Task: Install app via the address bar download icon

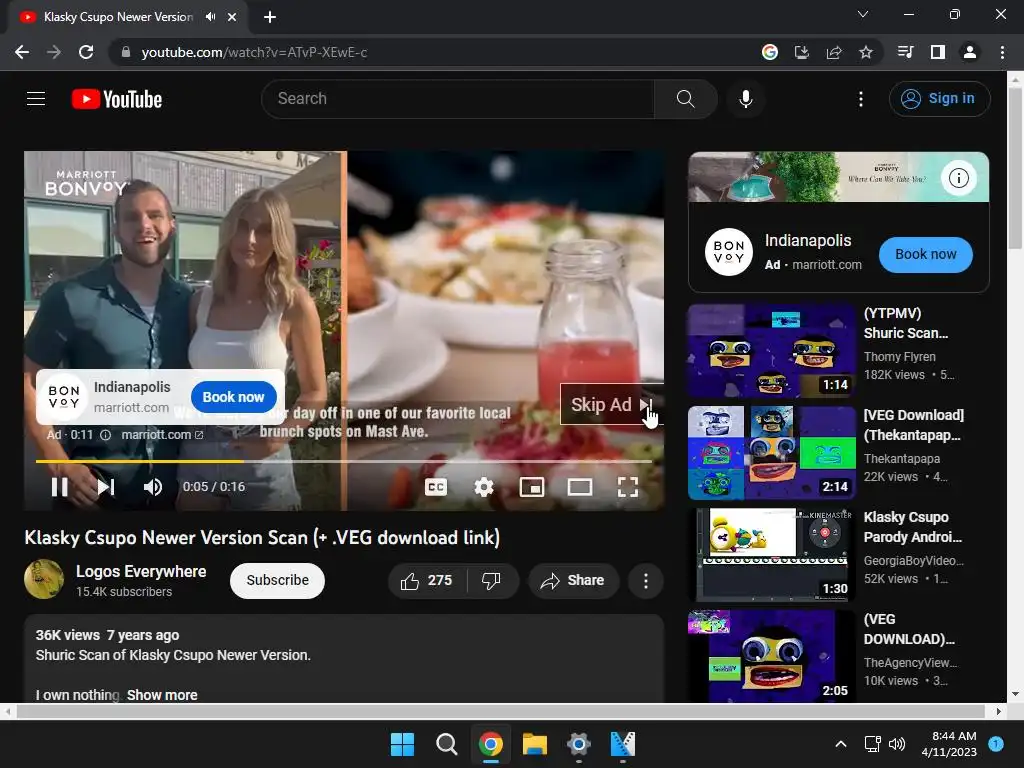Action: (802, 52)
